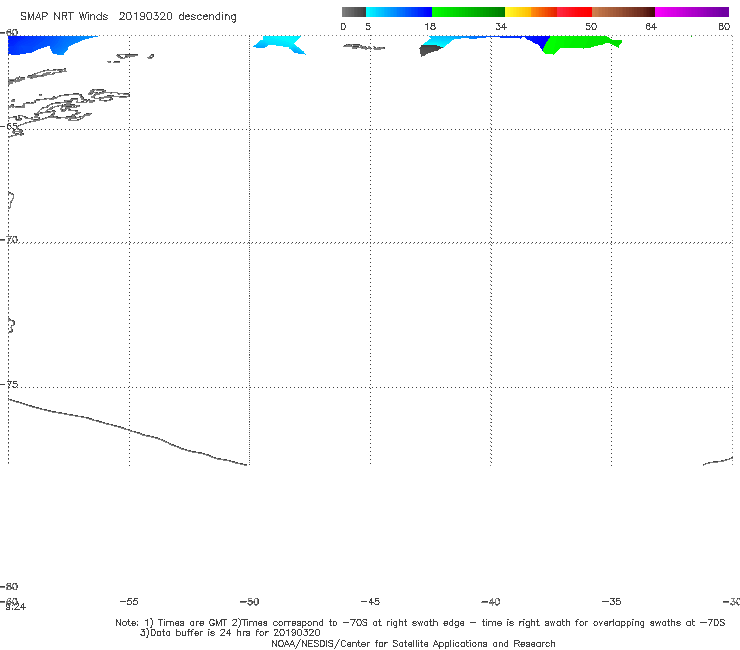
Task: Click the coastline curve ending near -50 longitude
Action: pyautogui.click(x=127, y=431)
